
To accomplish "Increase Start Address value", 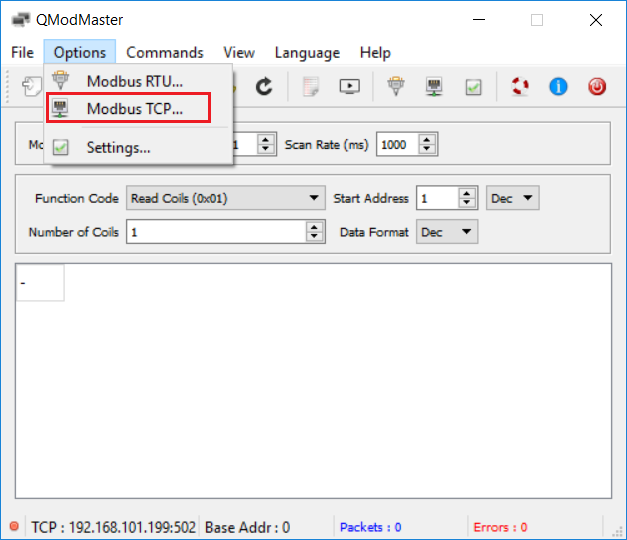I will (x=467, y=193).
